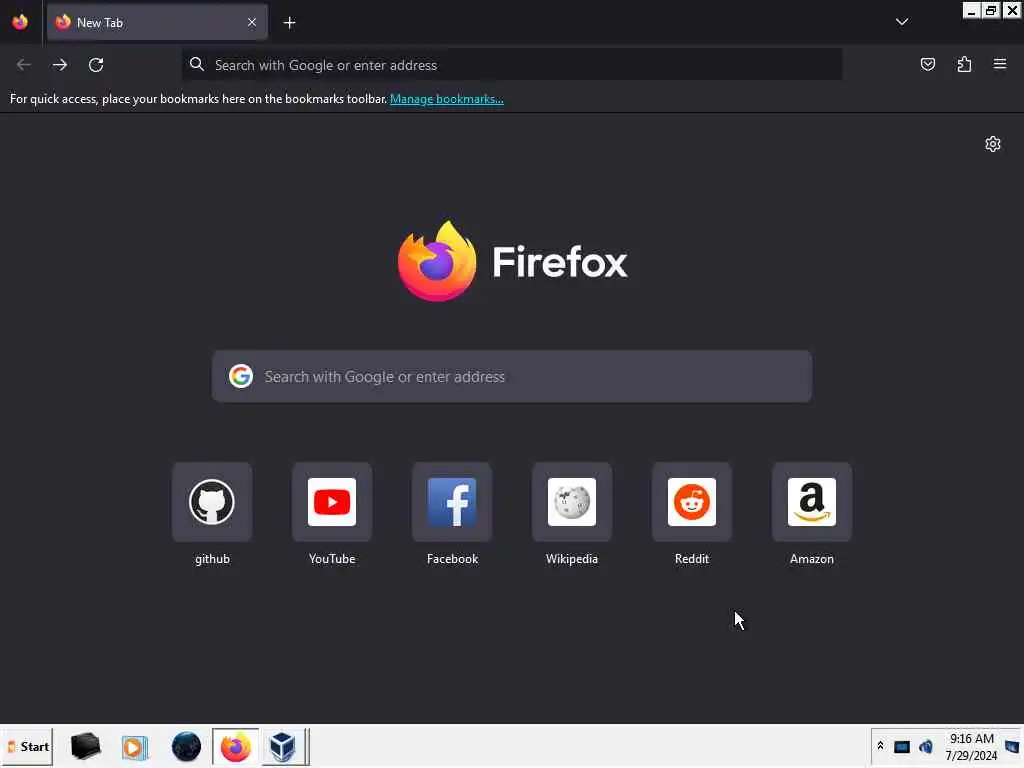This screenshot has width=1024, height=768.
Task: Switch to Firefox in the taskbar
Action: (x=236, y=746)
